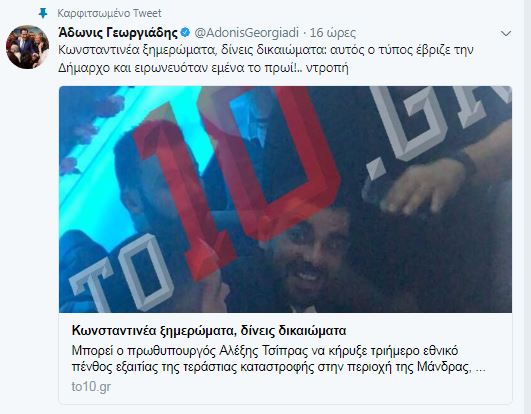531x414 pixels.
Task: Click the grey 'TO' watermark letters
Action: (120, 276)
